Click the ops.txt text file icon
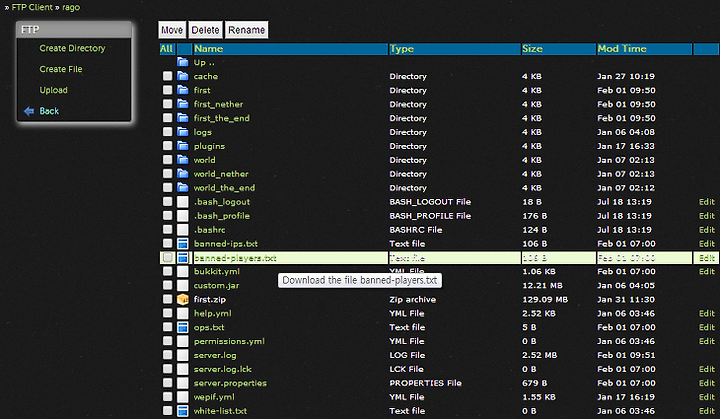Image resolution: width=720 pixels, height=419 pixels. (x=183, y=327)
